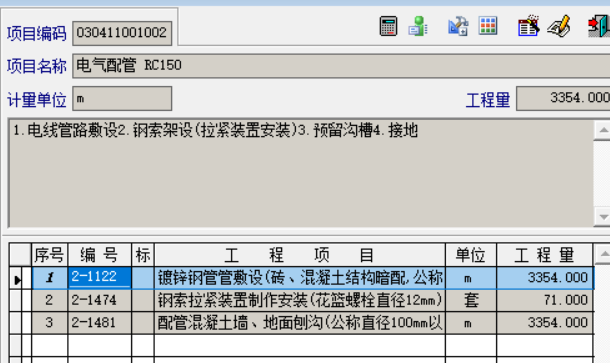Click description box scrollbar up arrow
This screenshot has height=363, width=610.
coord(603,130)
